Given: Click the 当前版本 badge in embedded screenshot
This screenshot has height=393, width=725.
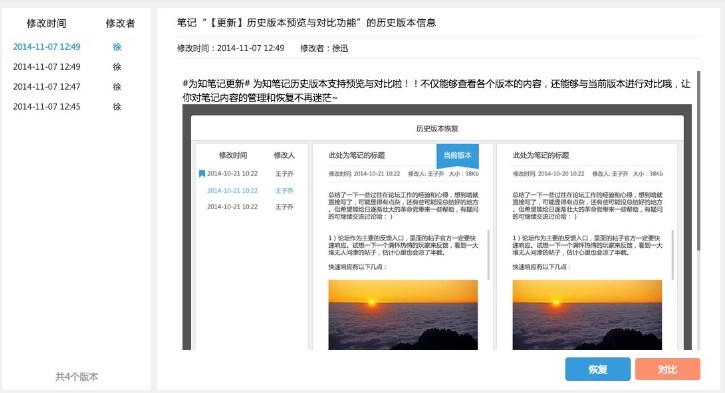Looking at the screenshot, I should [457, 156].
